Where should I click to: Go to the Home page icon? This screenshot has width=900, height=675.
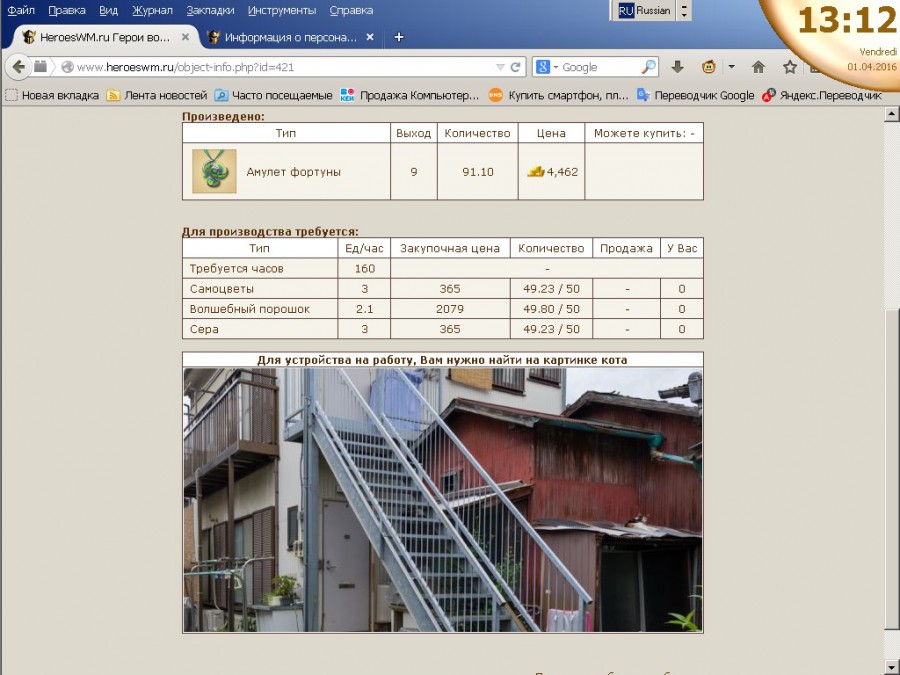(x=758, y=67)
